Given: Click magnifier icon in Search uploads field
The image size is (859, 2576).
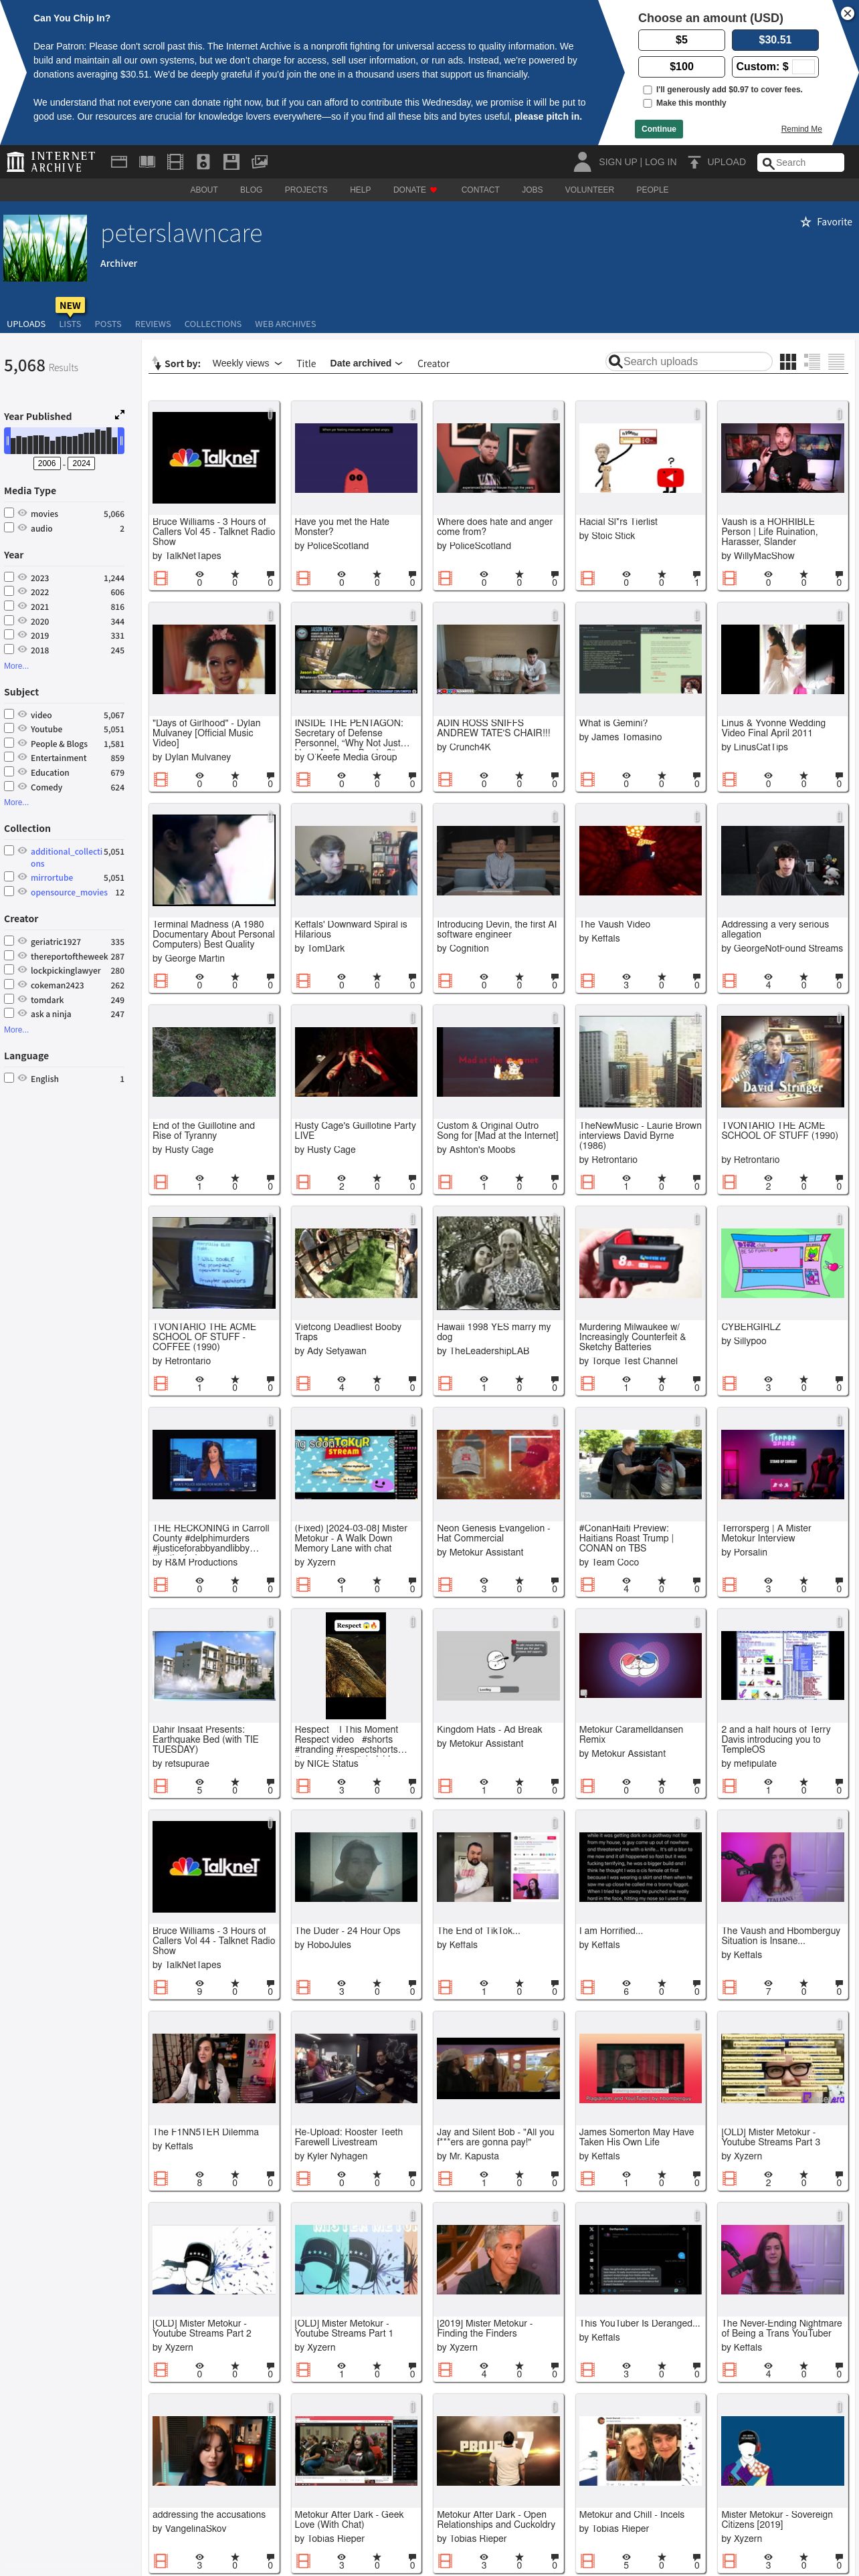Looking at the screenshot, I should pyautogui.click(x=615, y=361).
